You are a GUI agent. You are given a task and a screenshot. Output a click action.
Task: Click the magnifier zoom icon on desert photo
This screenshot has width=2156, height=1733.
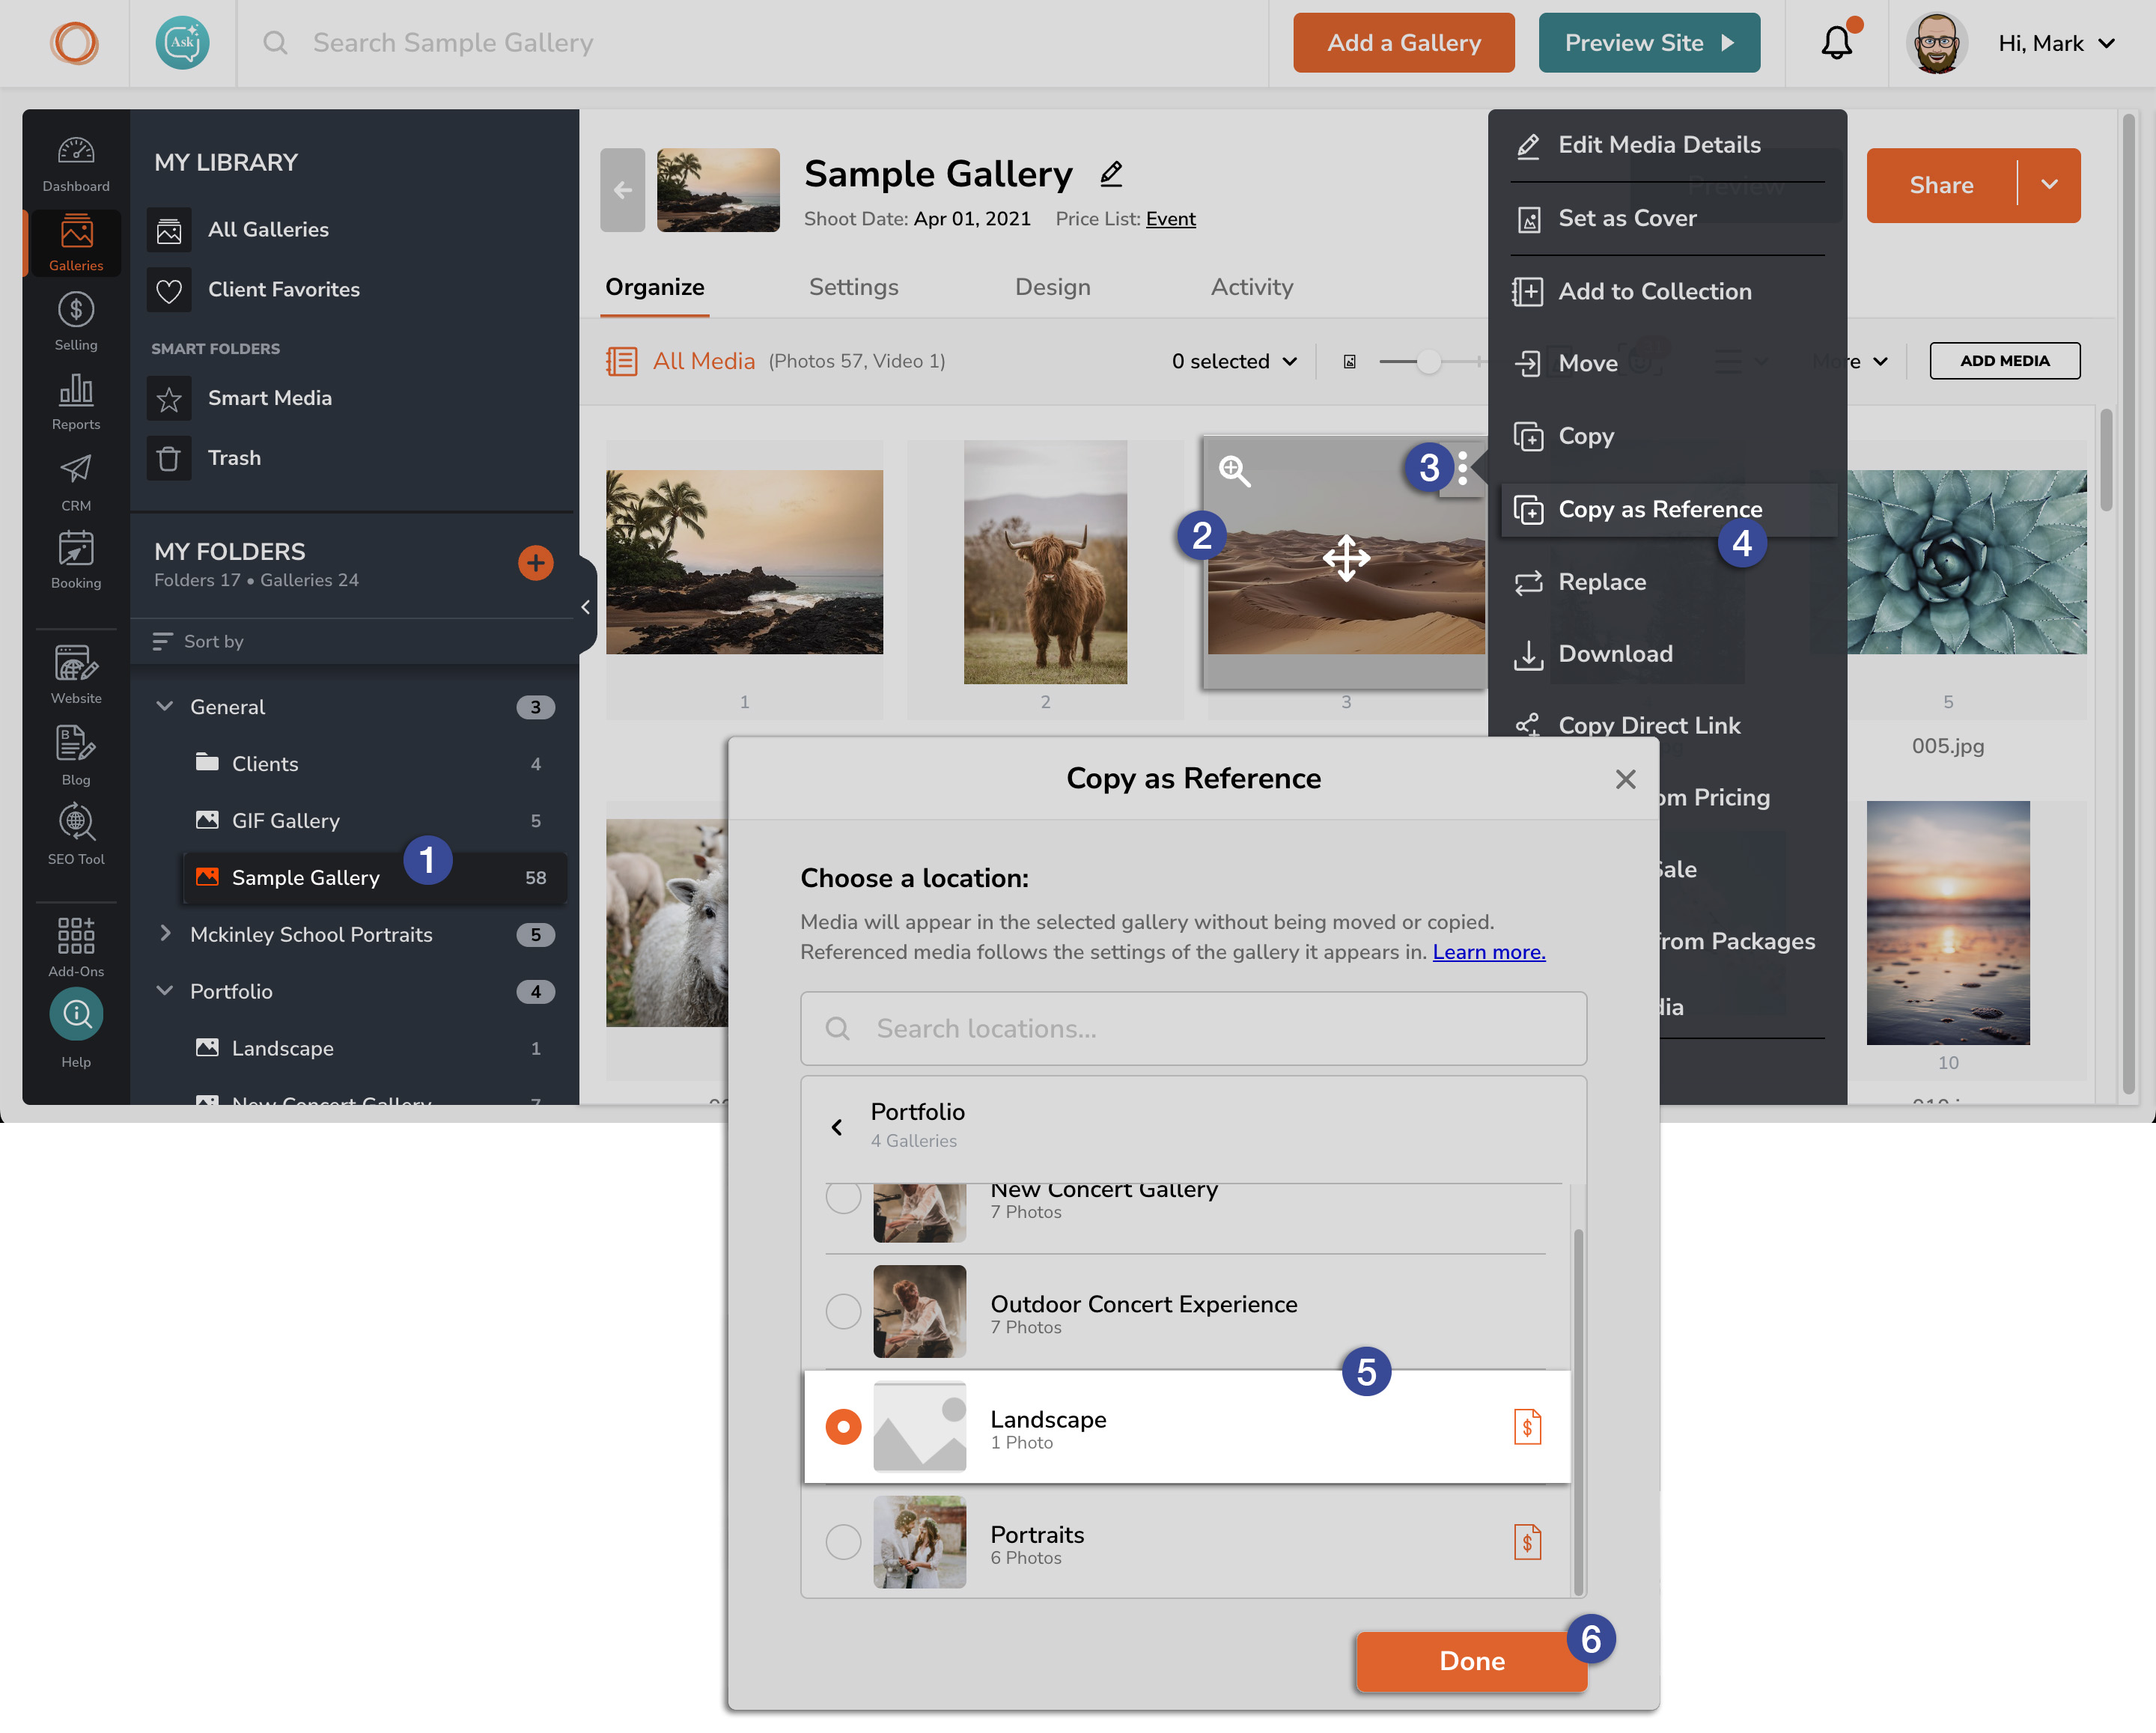click(x=1234, y=471)
